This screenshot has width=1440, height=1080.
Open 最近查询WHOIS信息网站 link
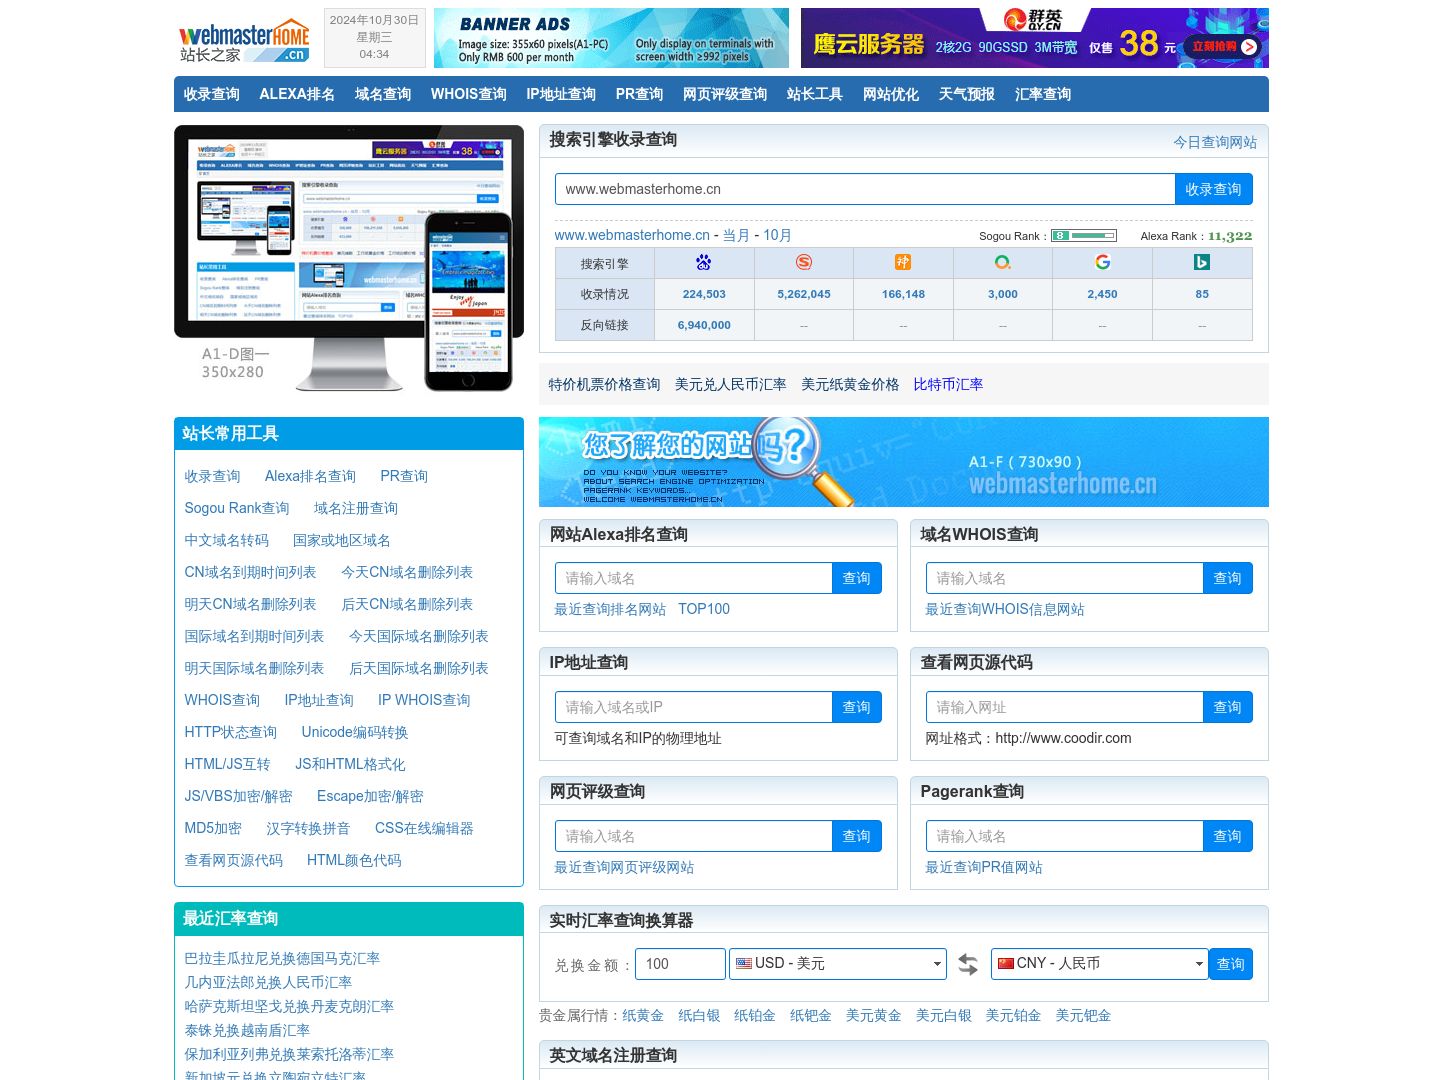coord(1004,609)
